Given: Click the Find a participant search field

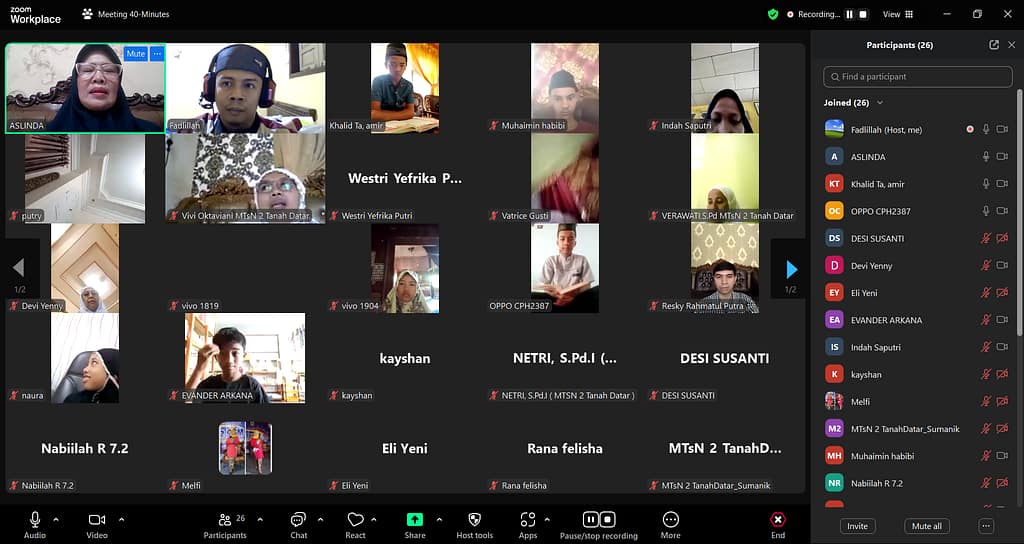Looking at the screenshot, I should coord(916,76).
